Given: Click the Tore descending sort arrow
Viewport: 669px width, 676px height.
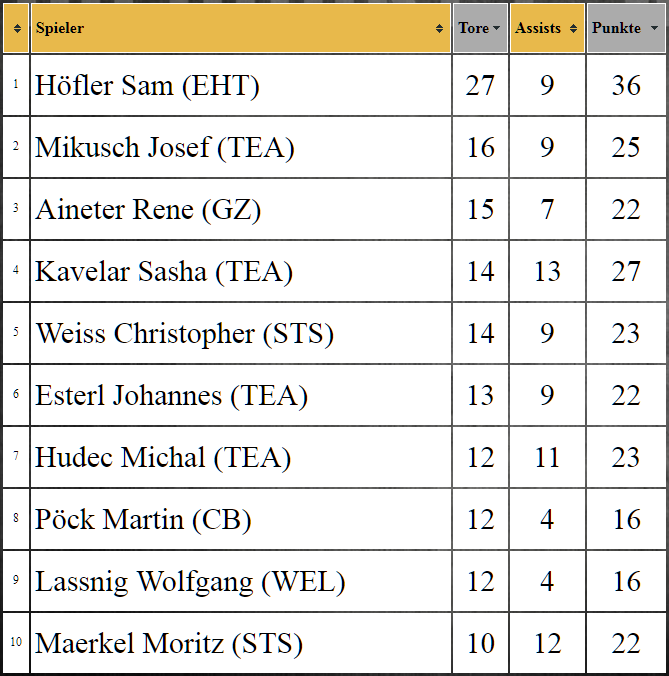Looking at the screenshot, I should (x=496, y=28).
